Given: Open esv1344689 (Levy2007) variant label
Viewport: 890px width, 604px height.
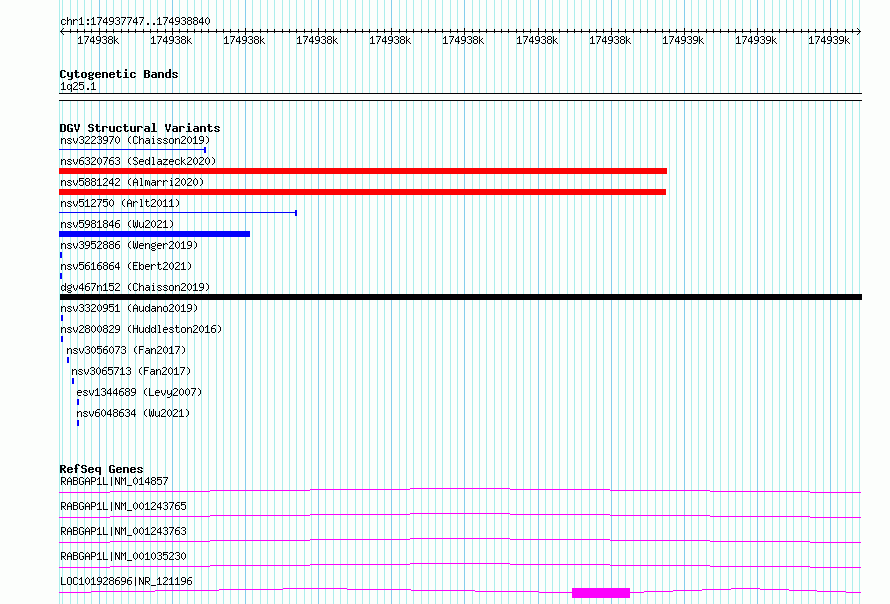Looking at the screenshot, I should click(139, 392).
